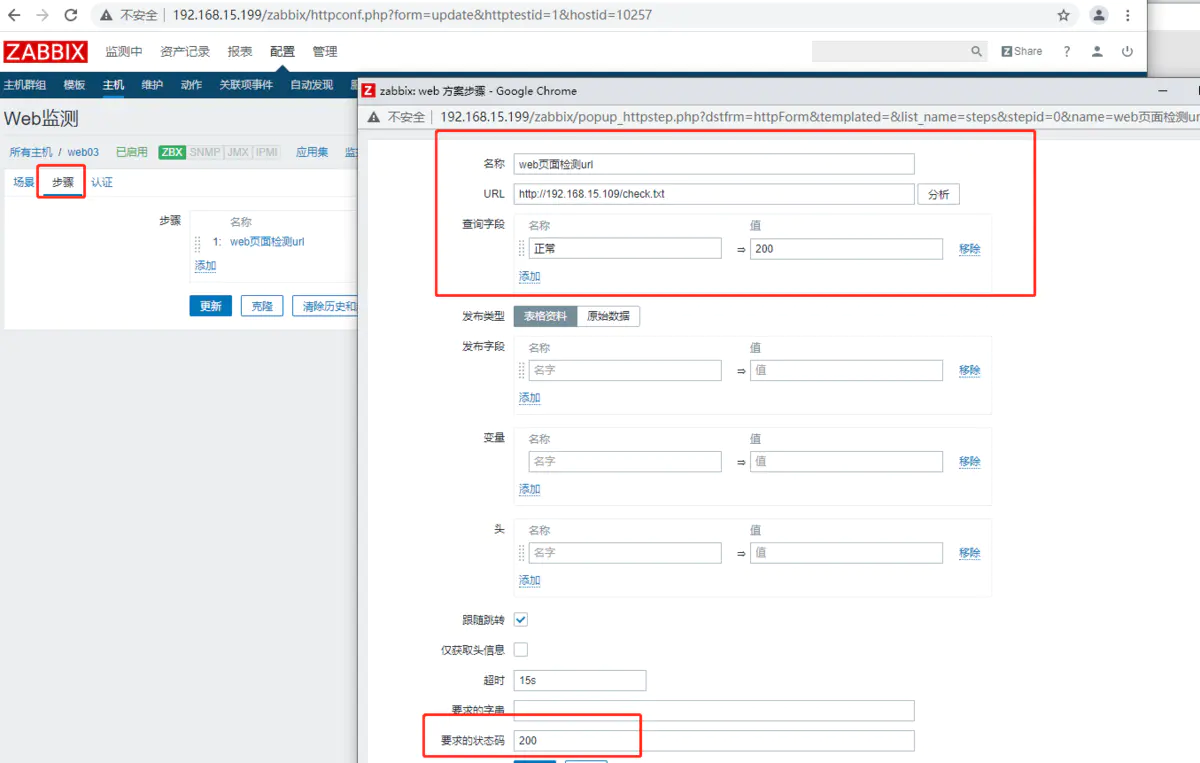Click the ZBX availability badge
The width and height of the screenshot is (1200, 763).
(172, 152)
